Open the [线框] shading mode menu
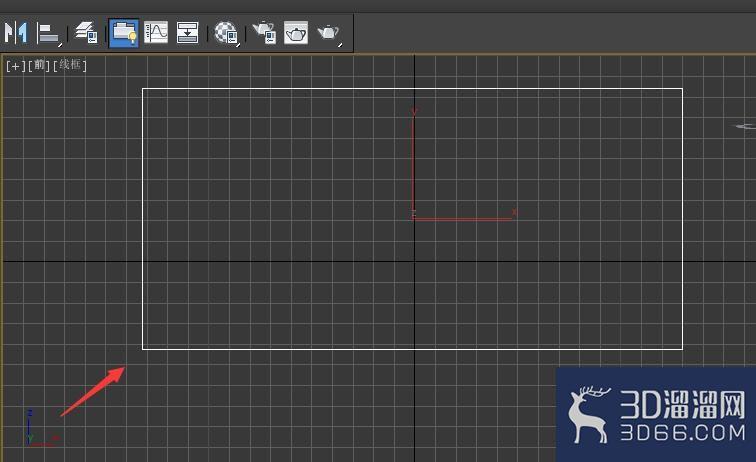This screenshot has height=462, width=756. pos(70,65)
